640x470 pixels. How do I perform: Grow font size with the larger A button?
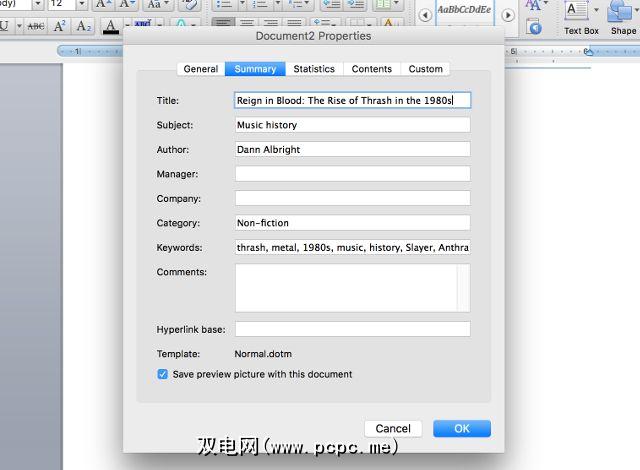103,4
